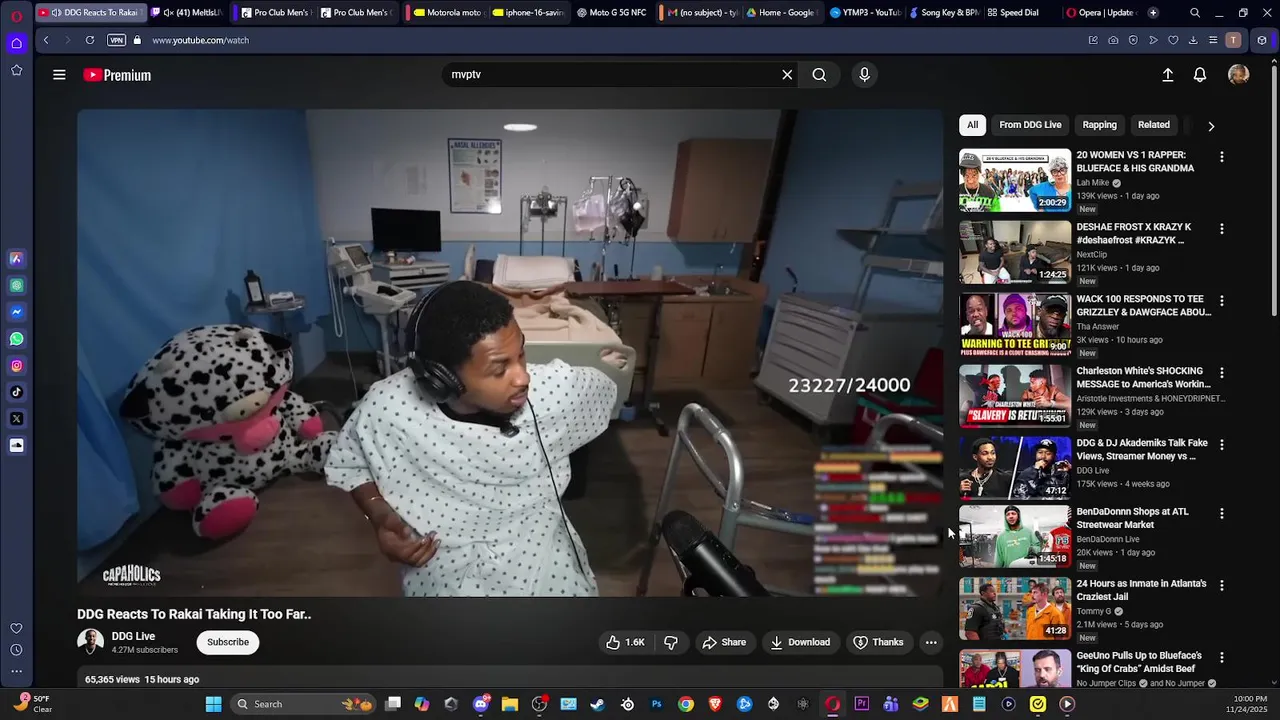Select the All filter chip
This screenshot has width=1280, height=720.
point(972,125)
